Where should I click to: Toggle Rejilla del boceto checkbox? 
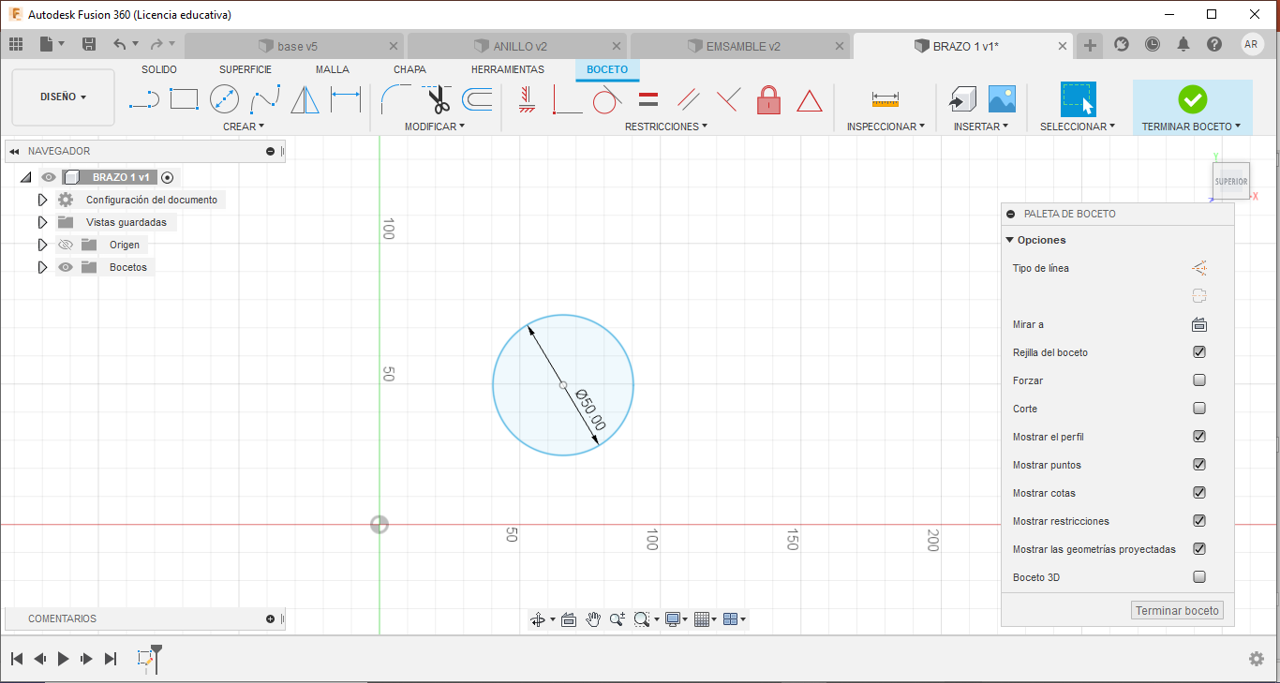[1199, 352]
